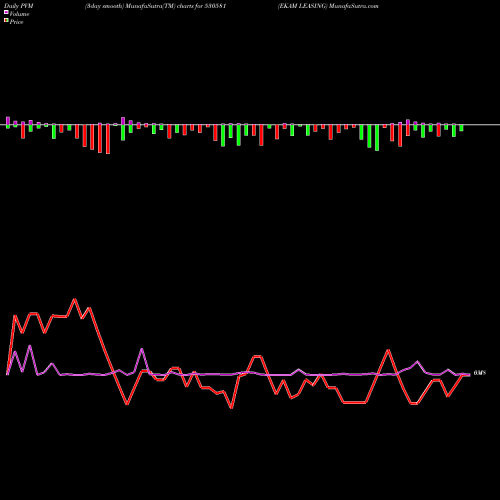Click the '(EKAM LEASING) MunafaSutra.com' header text
The image size is (500, 500).
328,6
